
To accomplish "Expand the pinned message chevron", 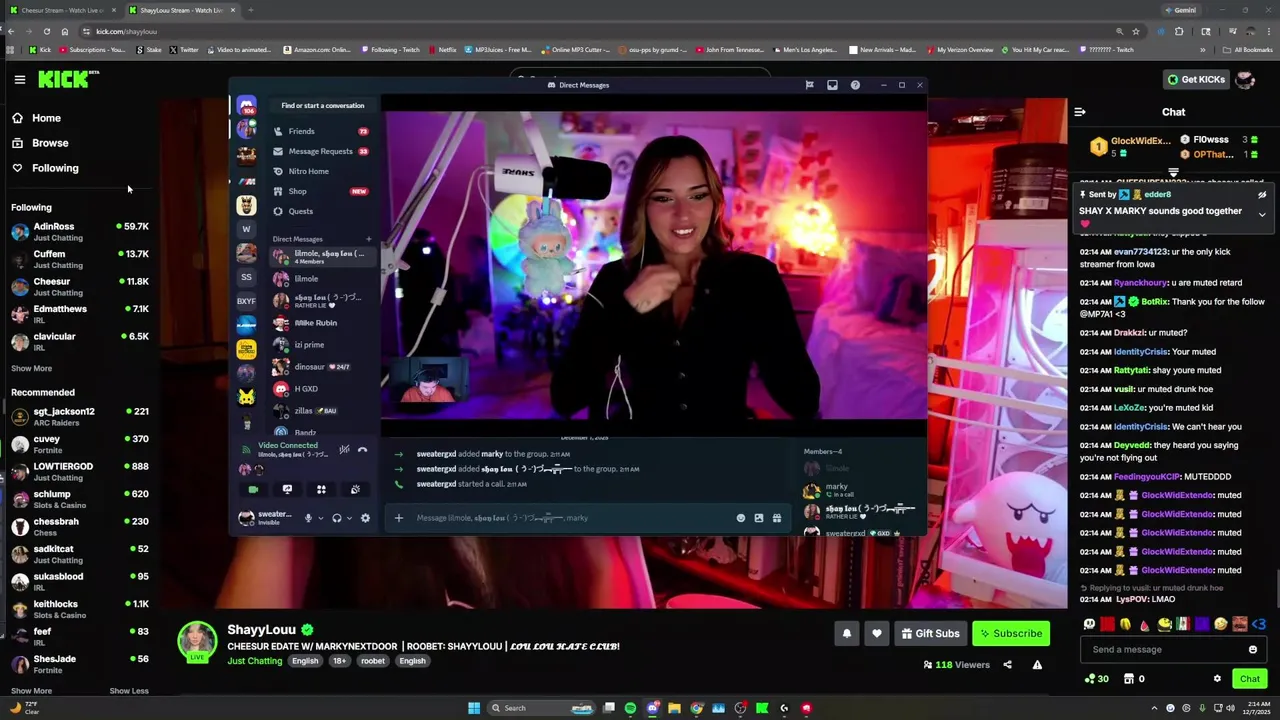I will pos(1262,214).
